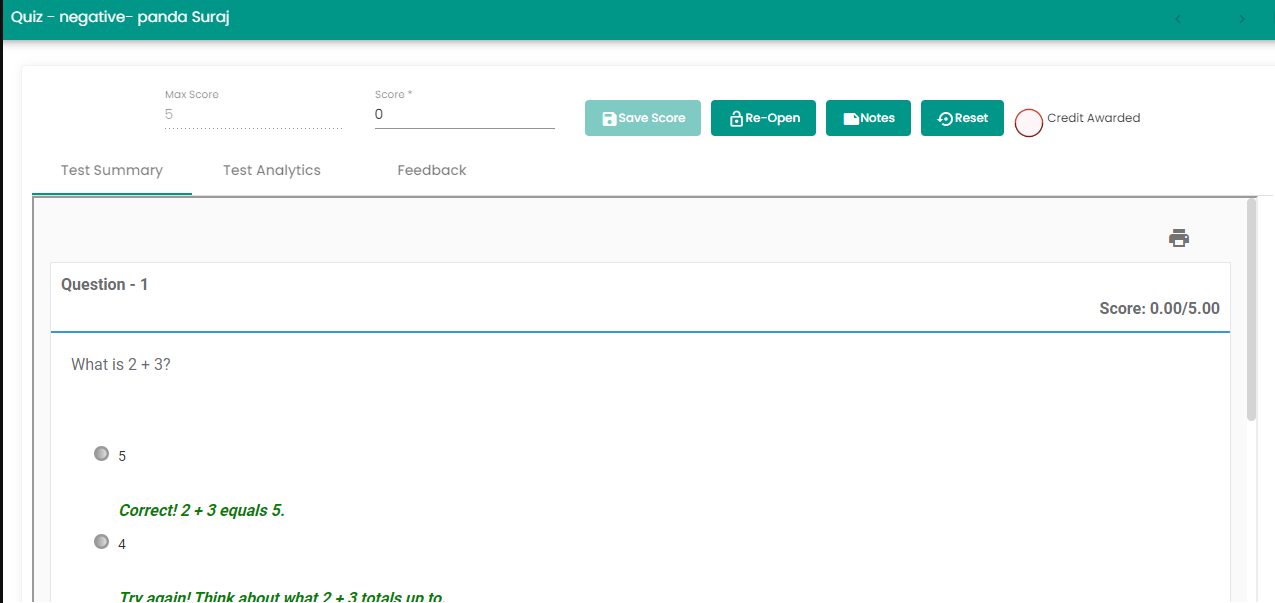The height and width of the screenshot is (603, 1275).
Task: Go to next student with right chevron
Action: (x=1242, y=19)
